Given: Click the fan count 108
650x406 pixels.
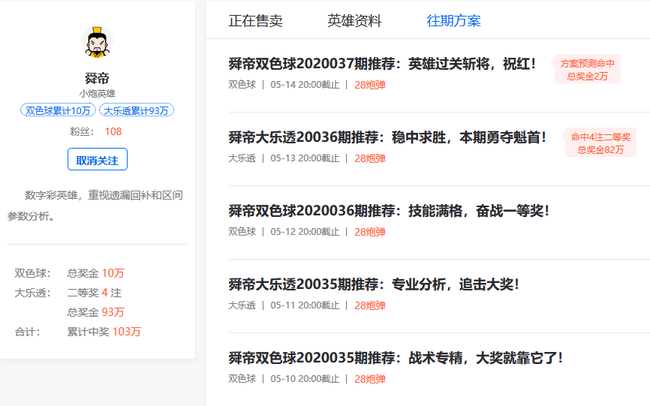Looking at the screenshot, I should [113, 132].
